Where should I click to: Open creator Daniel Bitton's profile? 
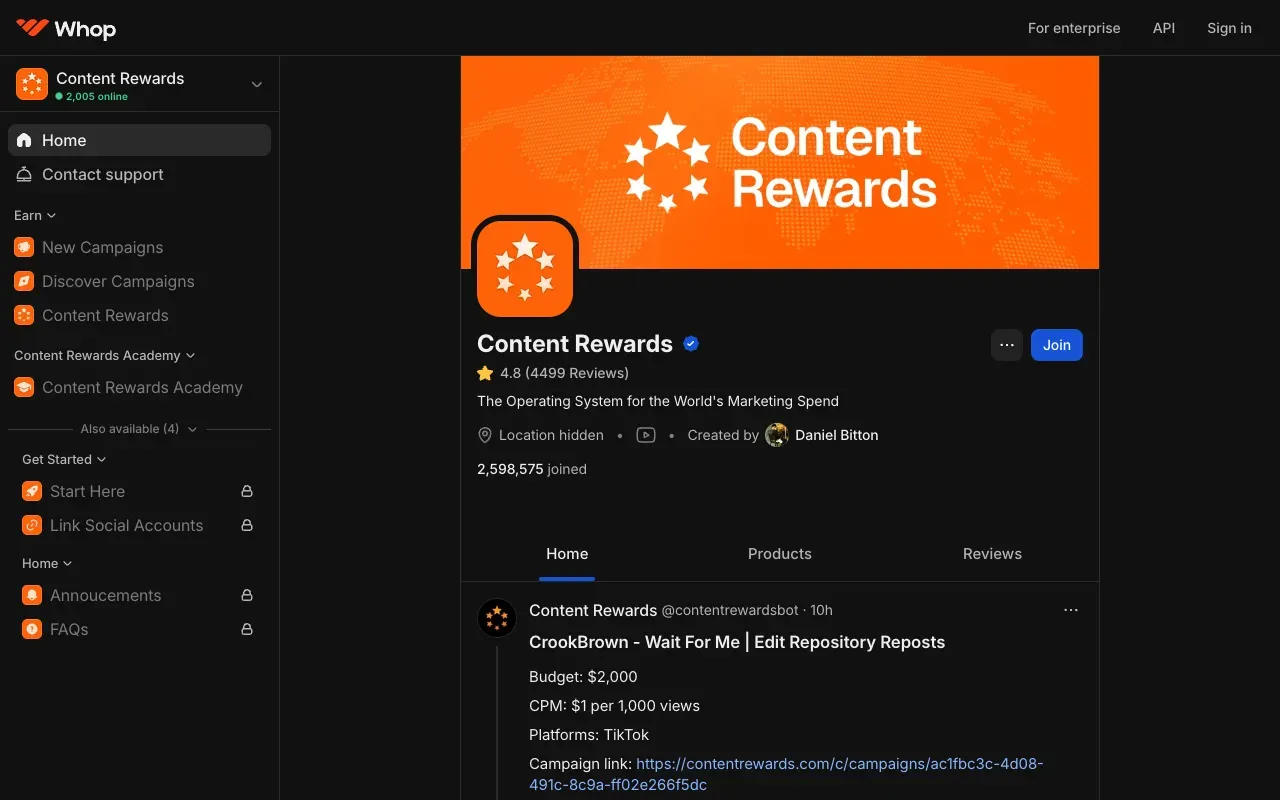(837, 435)
